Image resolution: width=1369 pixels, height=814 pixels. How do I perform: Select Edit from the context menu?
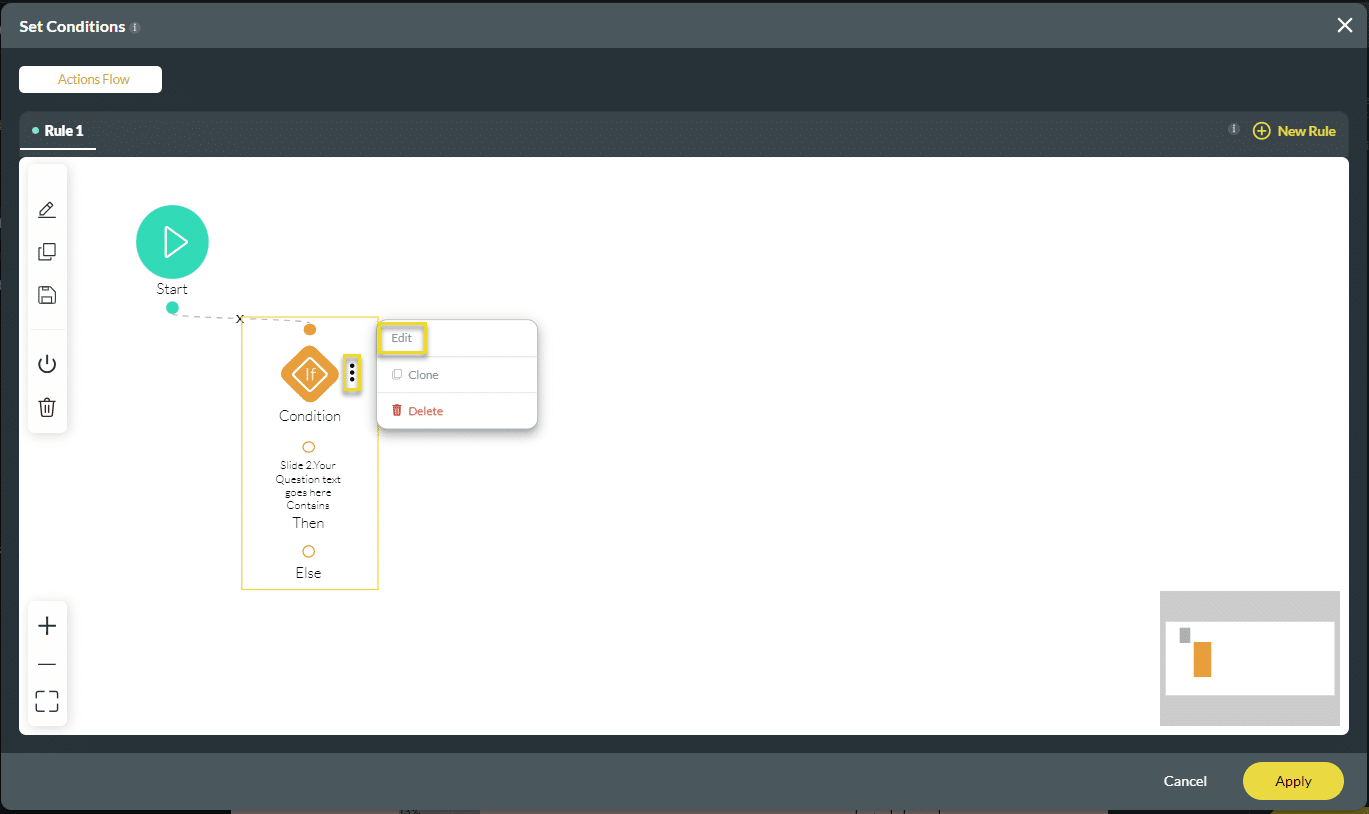click(x=402, y=338)
